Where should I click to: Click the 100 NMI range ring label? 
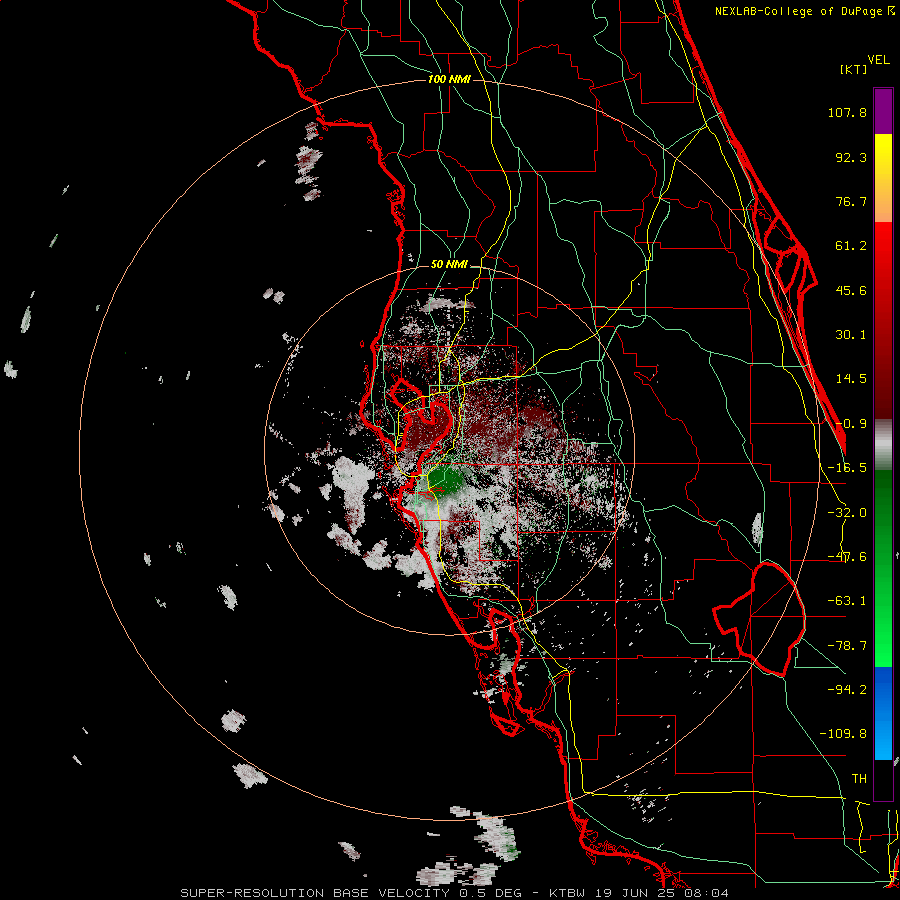pos(449,79)
